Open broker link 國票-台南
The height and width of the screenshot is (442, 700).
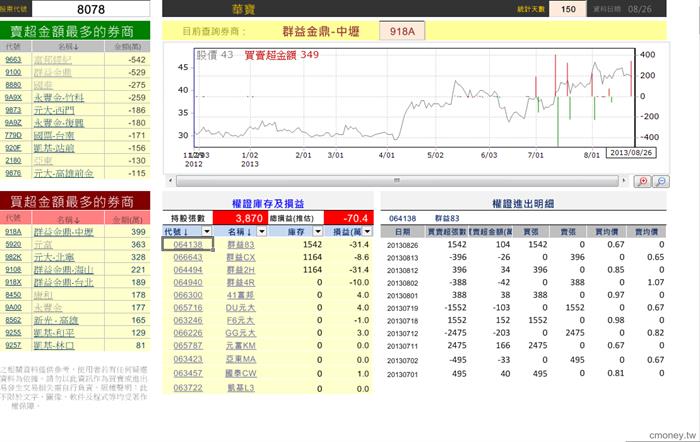click(54, 135)
